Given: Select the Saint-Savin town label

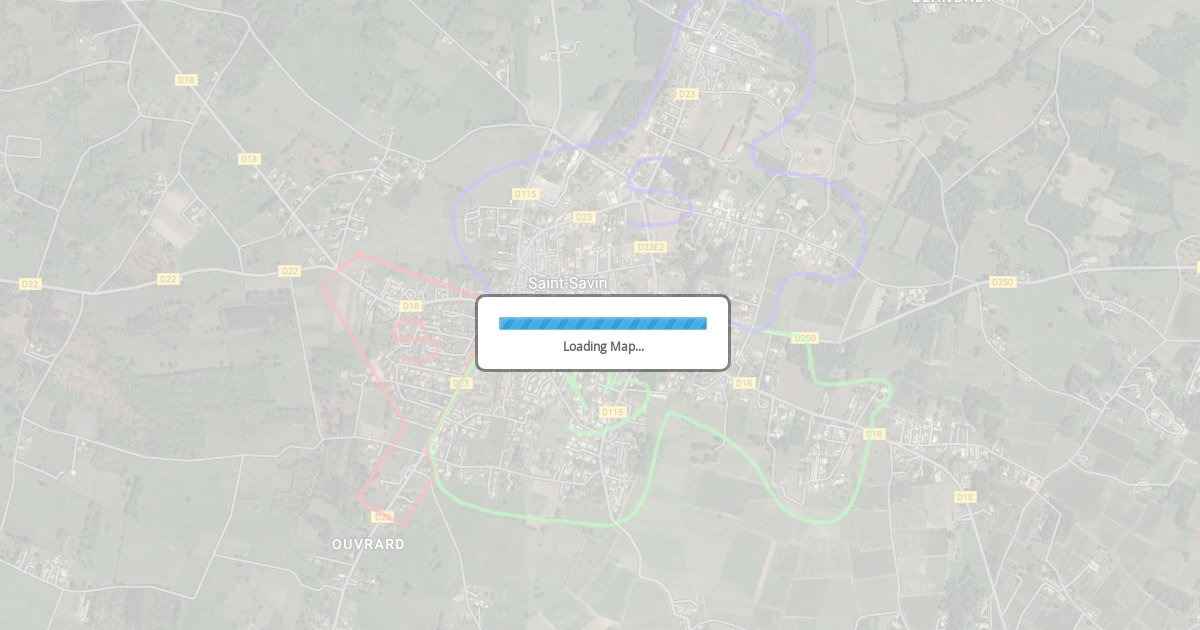Looking at the screenshot, I should coord(567,283).
